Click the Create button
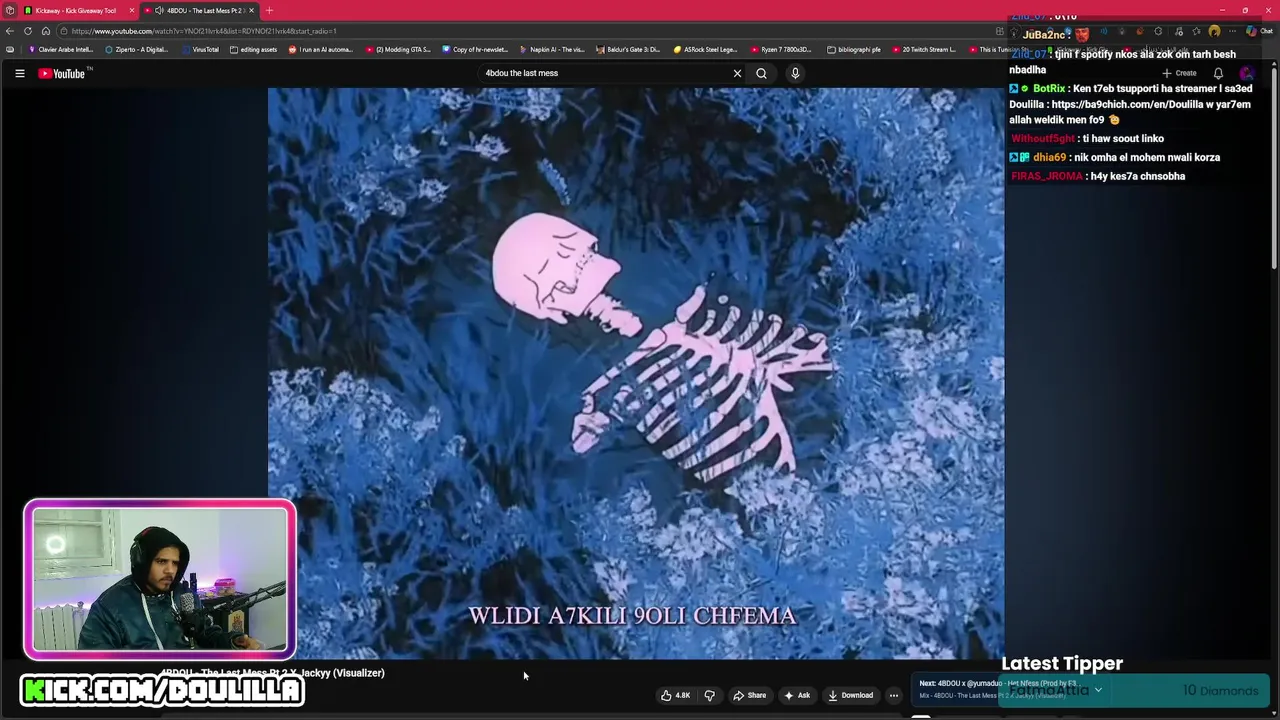 pos(1179,73)
